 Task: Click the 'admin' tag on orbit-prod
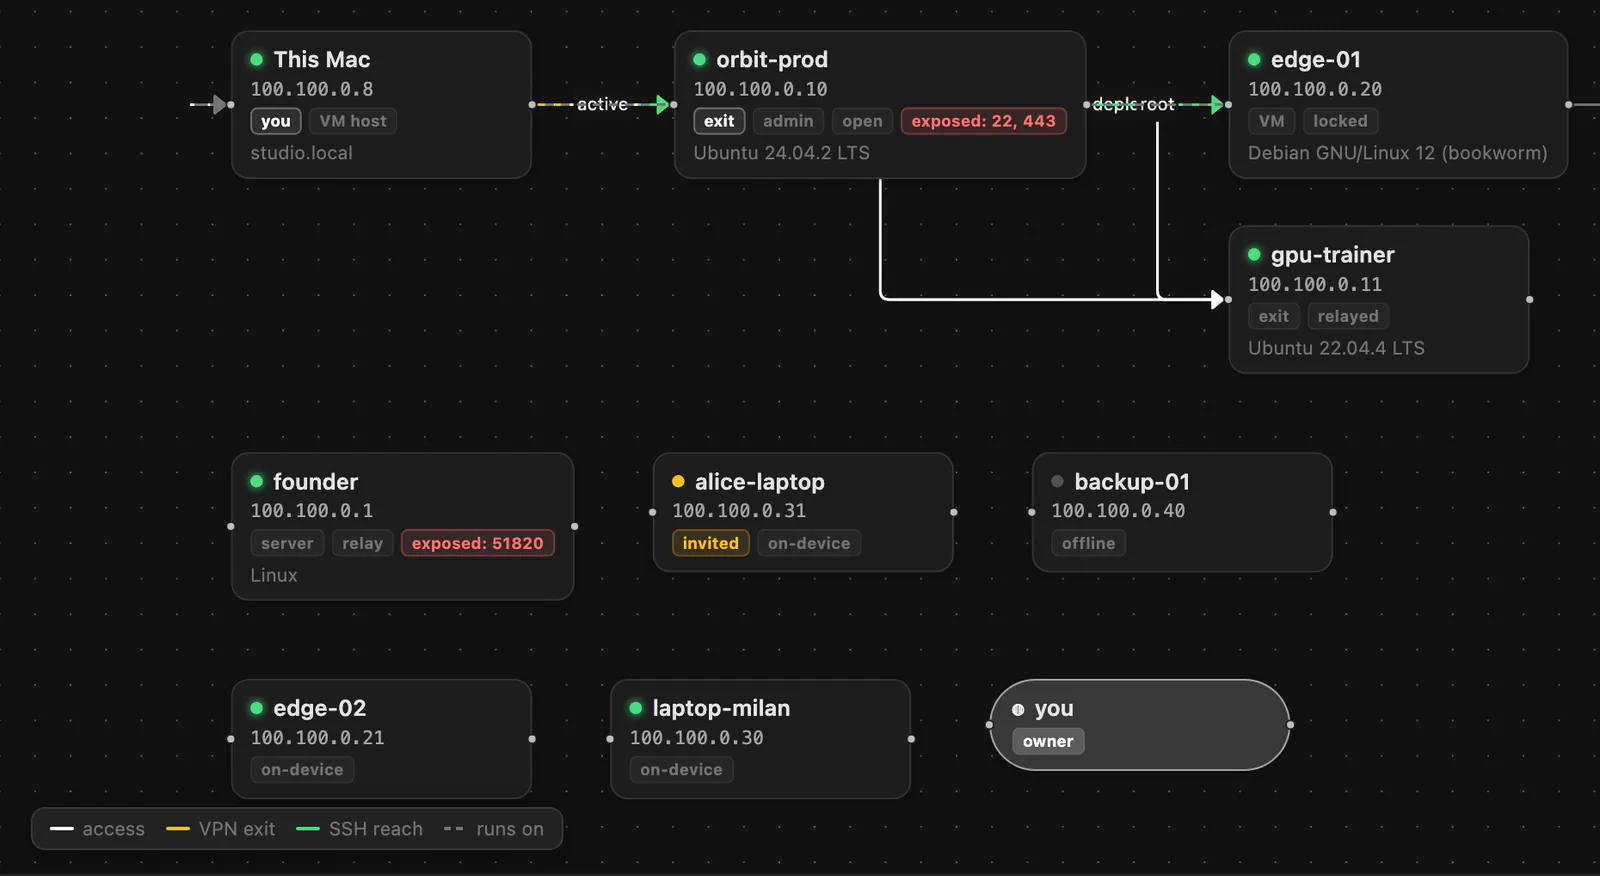788,121
